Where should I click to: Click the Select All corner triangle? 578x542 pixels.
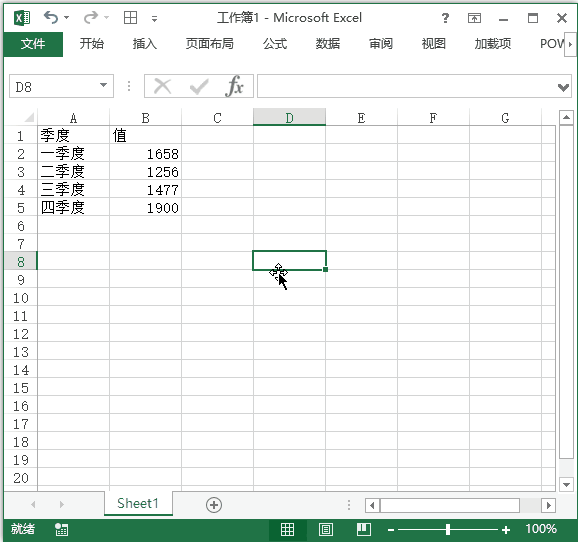29,117
